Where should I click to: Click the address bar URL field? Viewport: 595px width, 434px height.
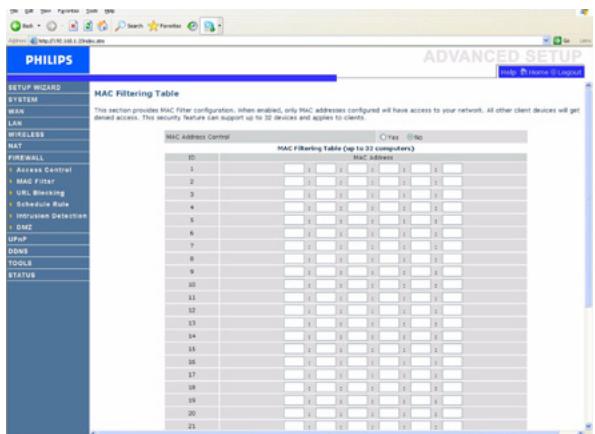point(288,41)
